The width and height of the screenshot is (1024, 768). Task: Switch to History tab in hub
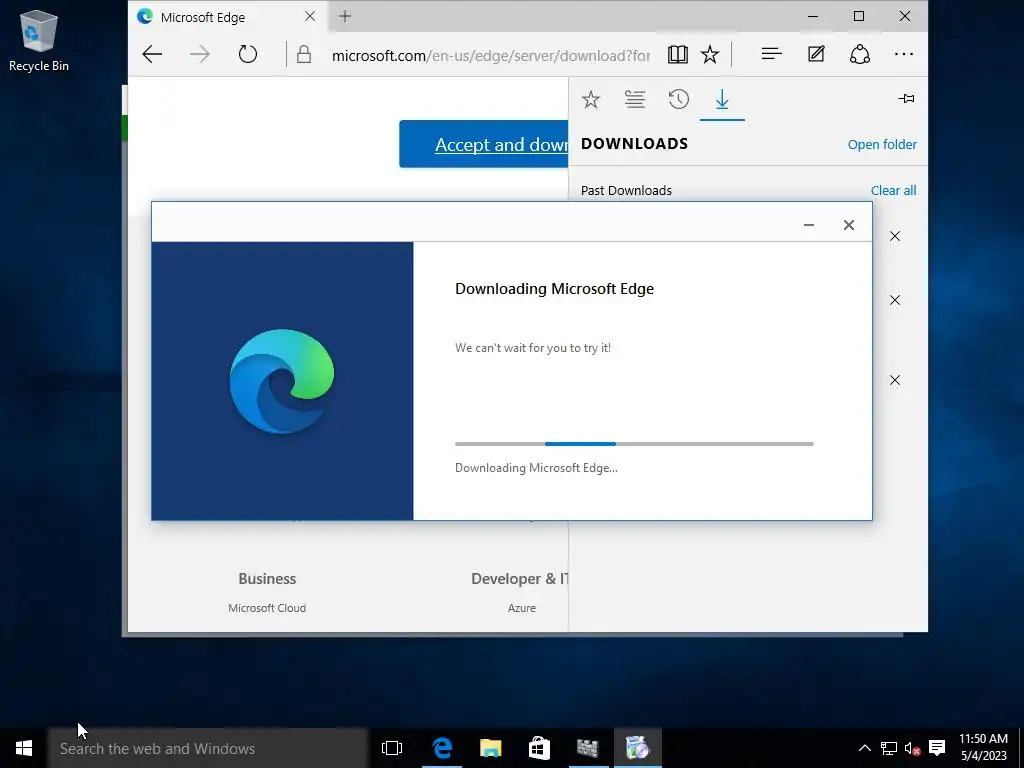[x=679, y=99]
